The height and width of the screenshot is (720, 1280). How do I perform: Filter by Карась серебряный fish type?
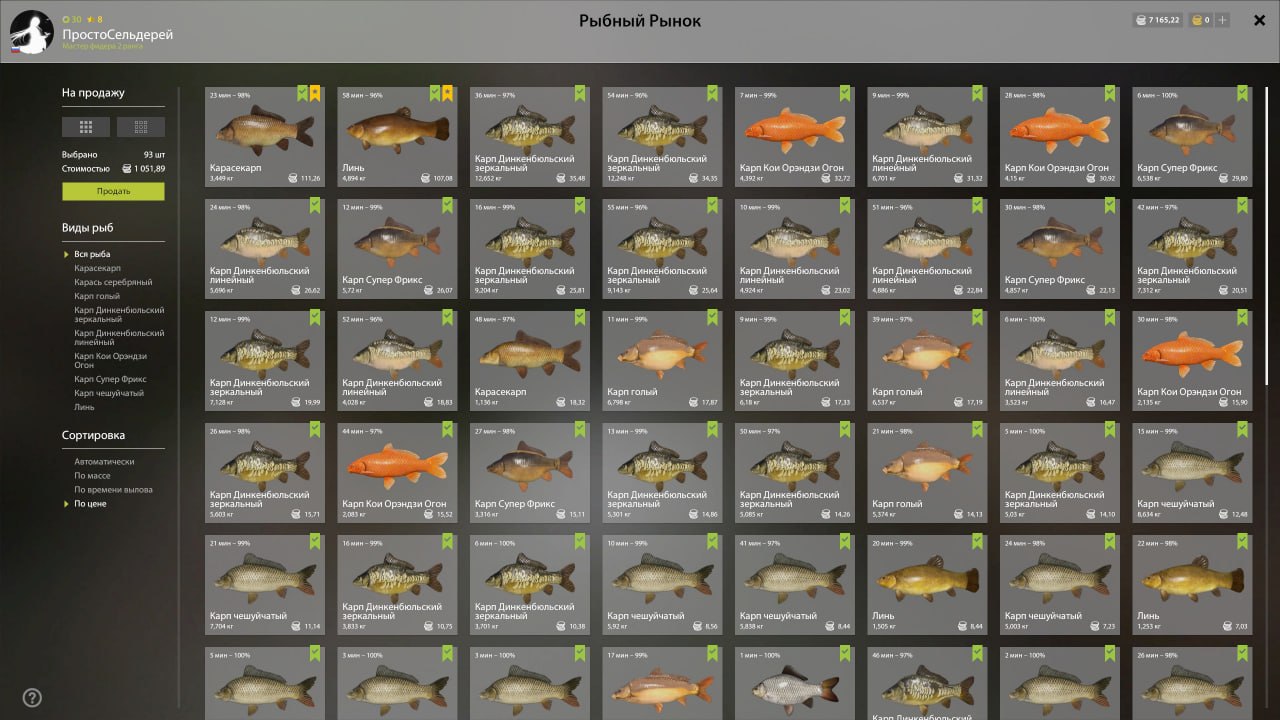(113, 282)
